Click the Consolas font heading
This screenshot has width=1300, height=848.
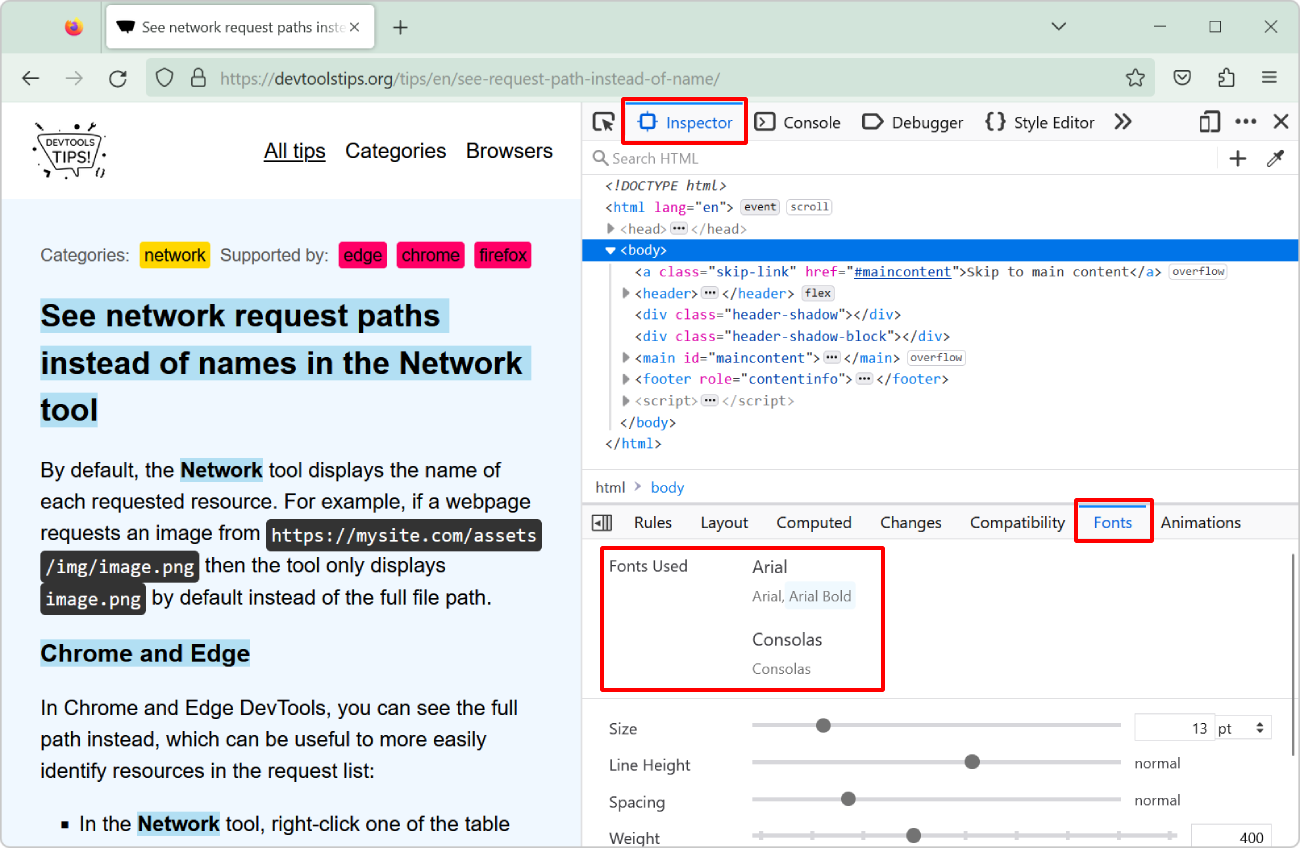coord(787,639)
